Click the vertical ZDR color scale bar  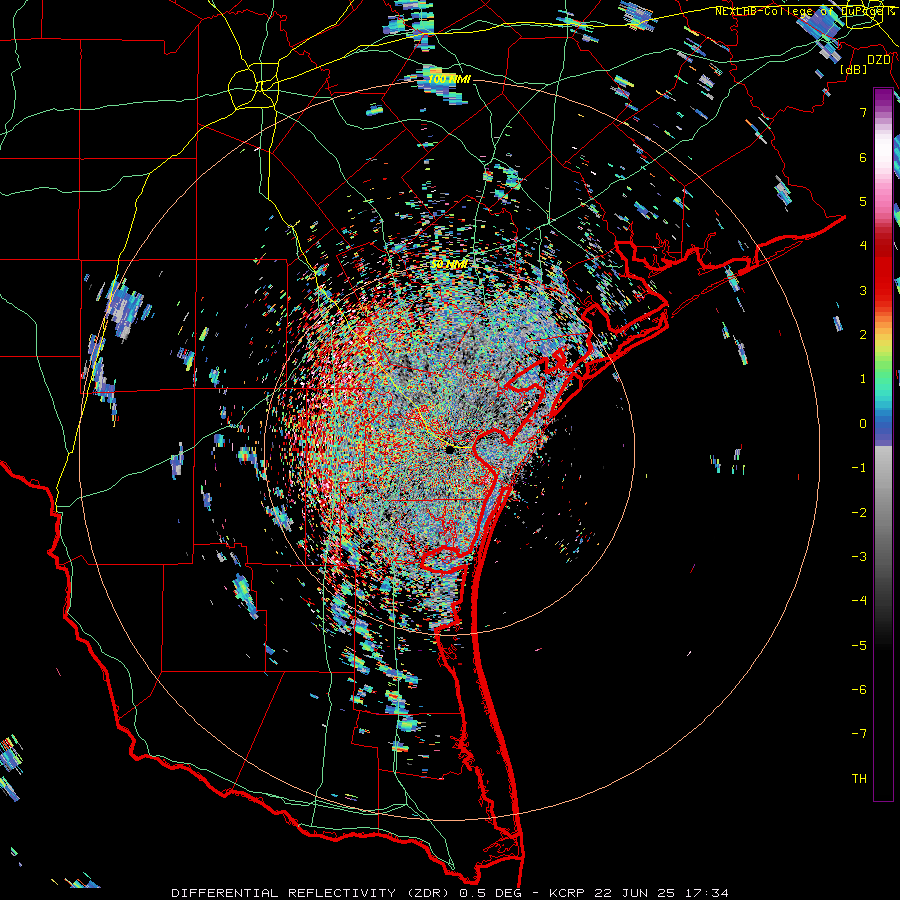883,444
